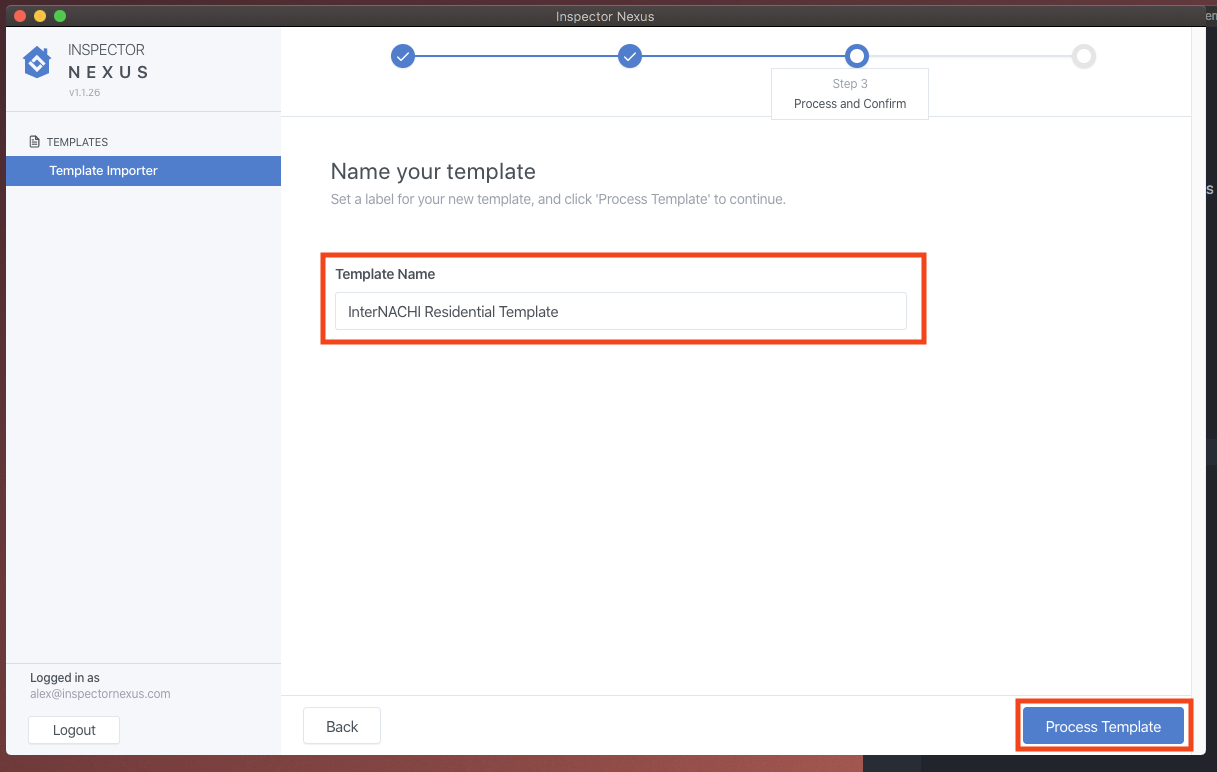
Task: Close the Inspector Nexus window
Action: 20,16
